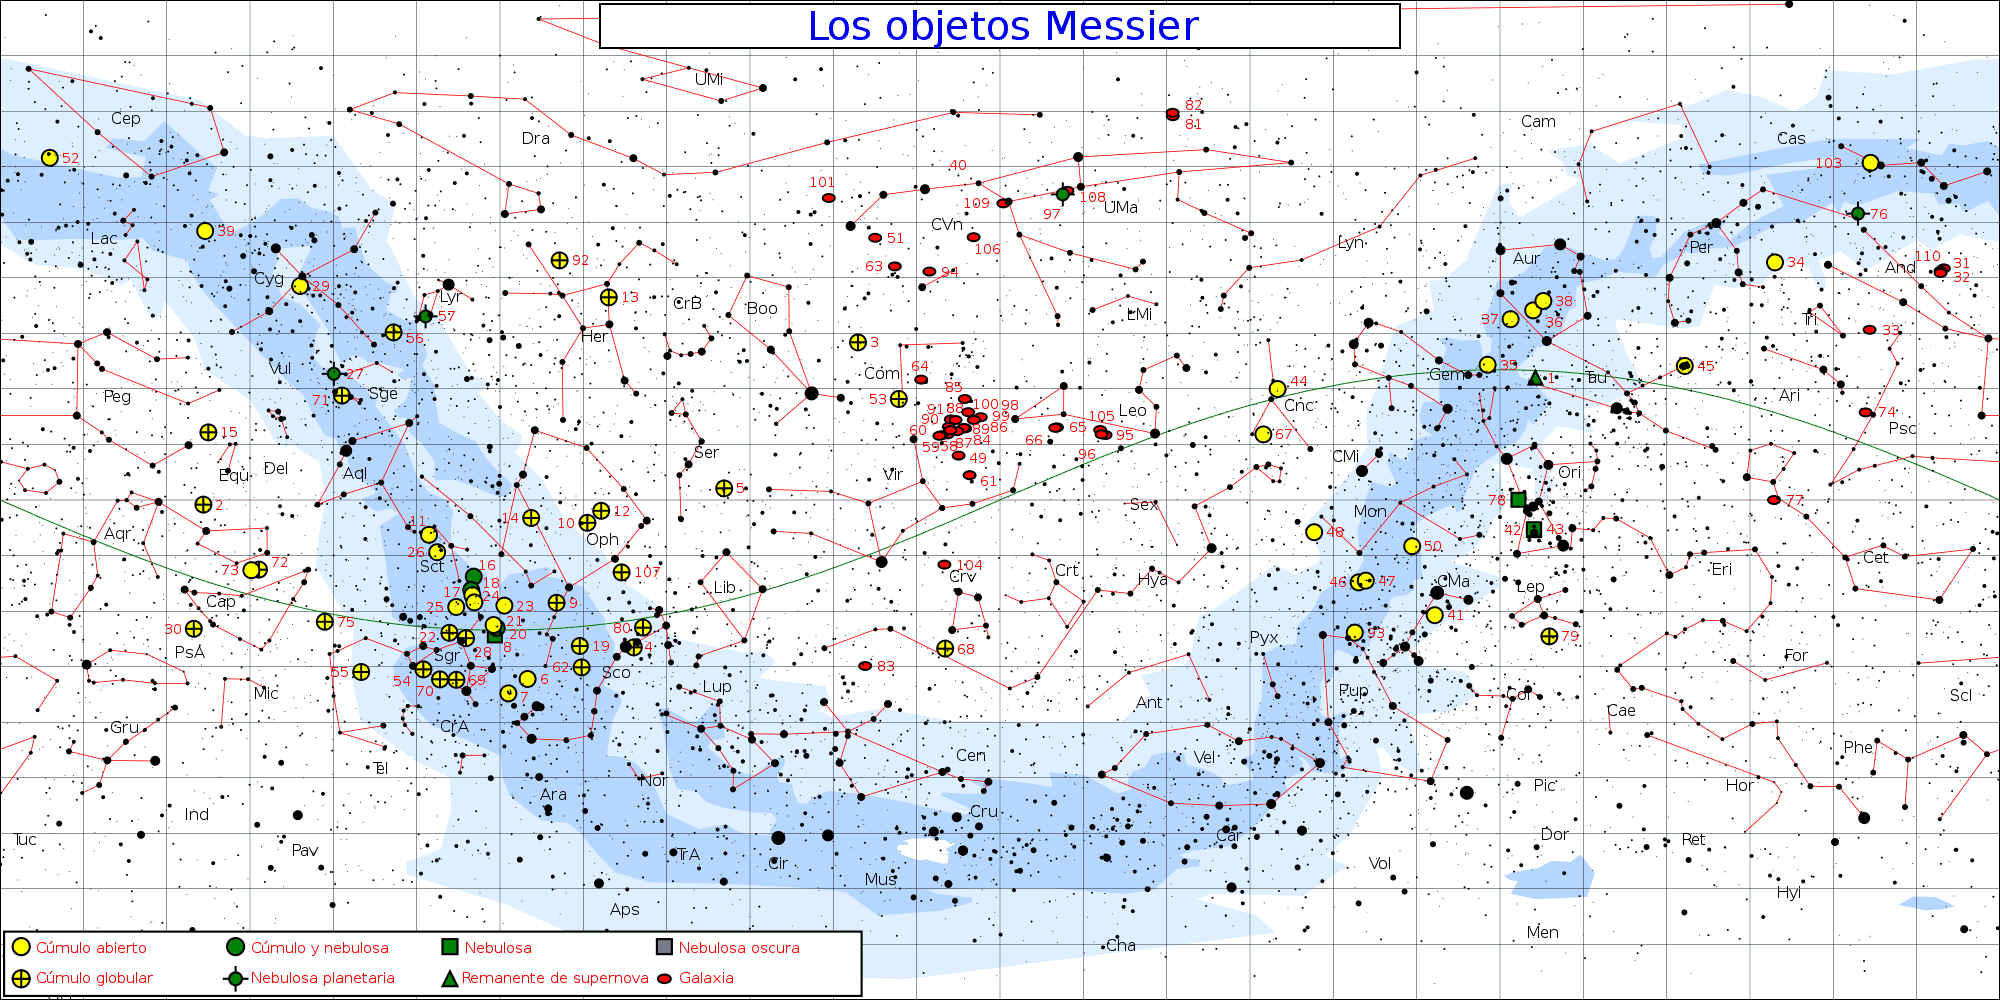Select the M77 galaxy marker

coord(1774,500)
